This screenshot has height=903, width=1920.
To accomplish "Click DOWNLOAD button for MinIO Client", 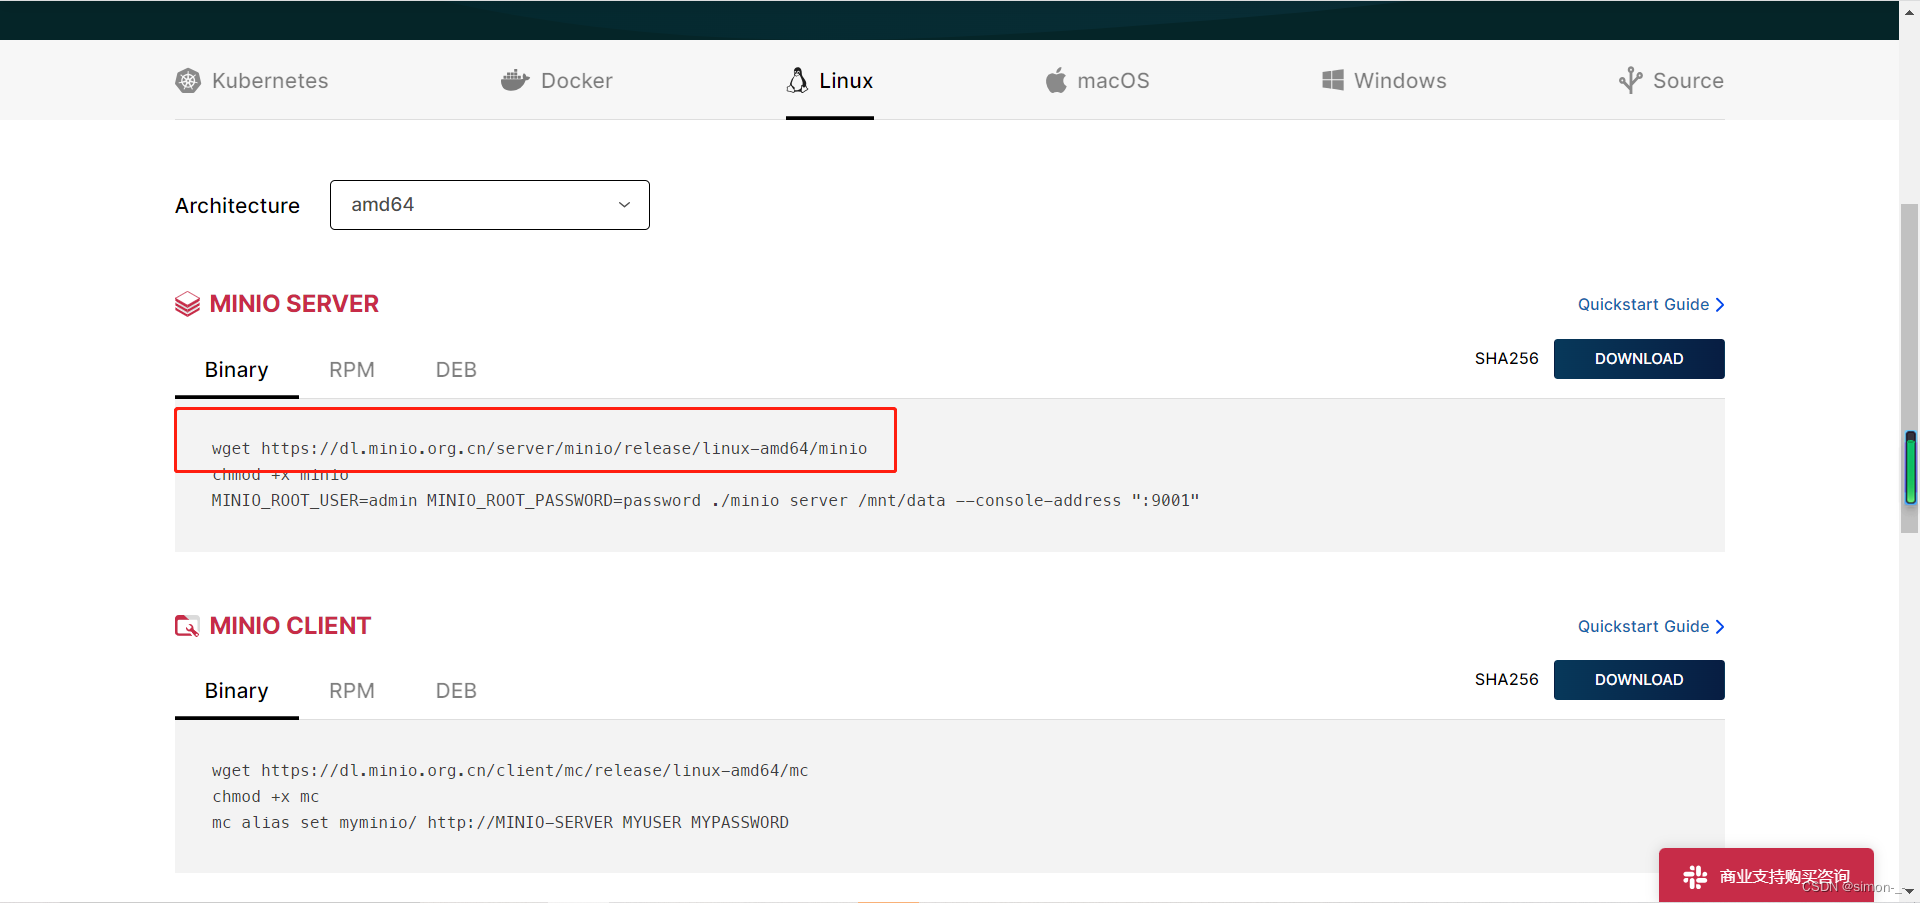I will coord(1639,680).
